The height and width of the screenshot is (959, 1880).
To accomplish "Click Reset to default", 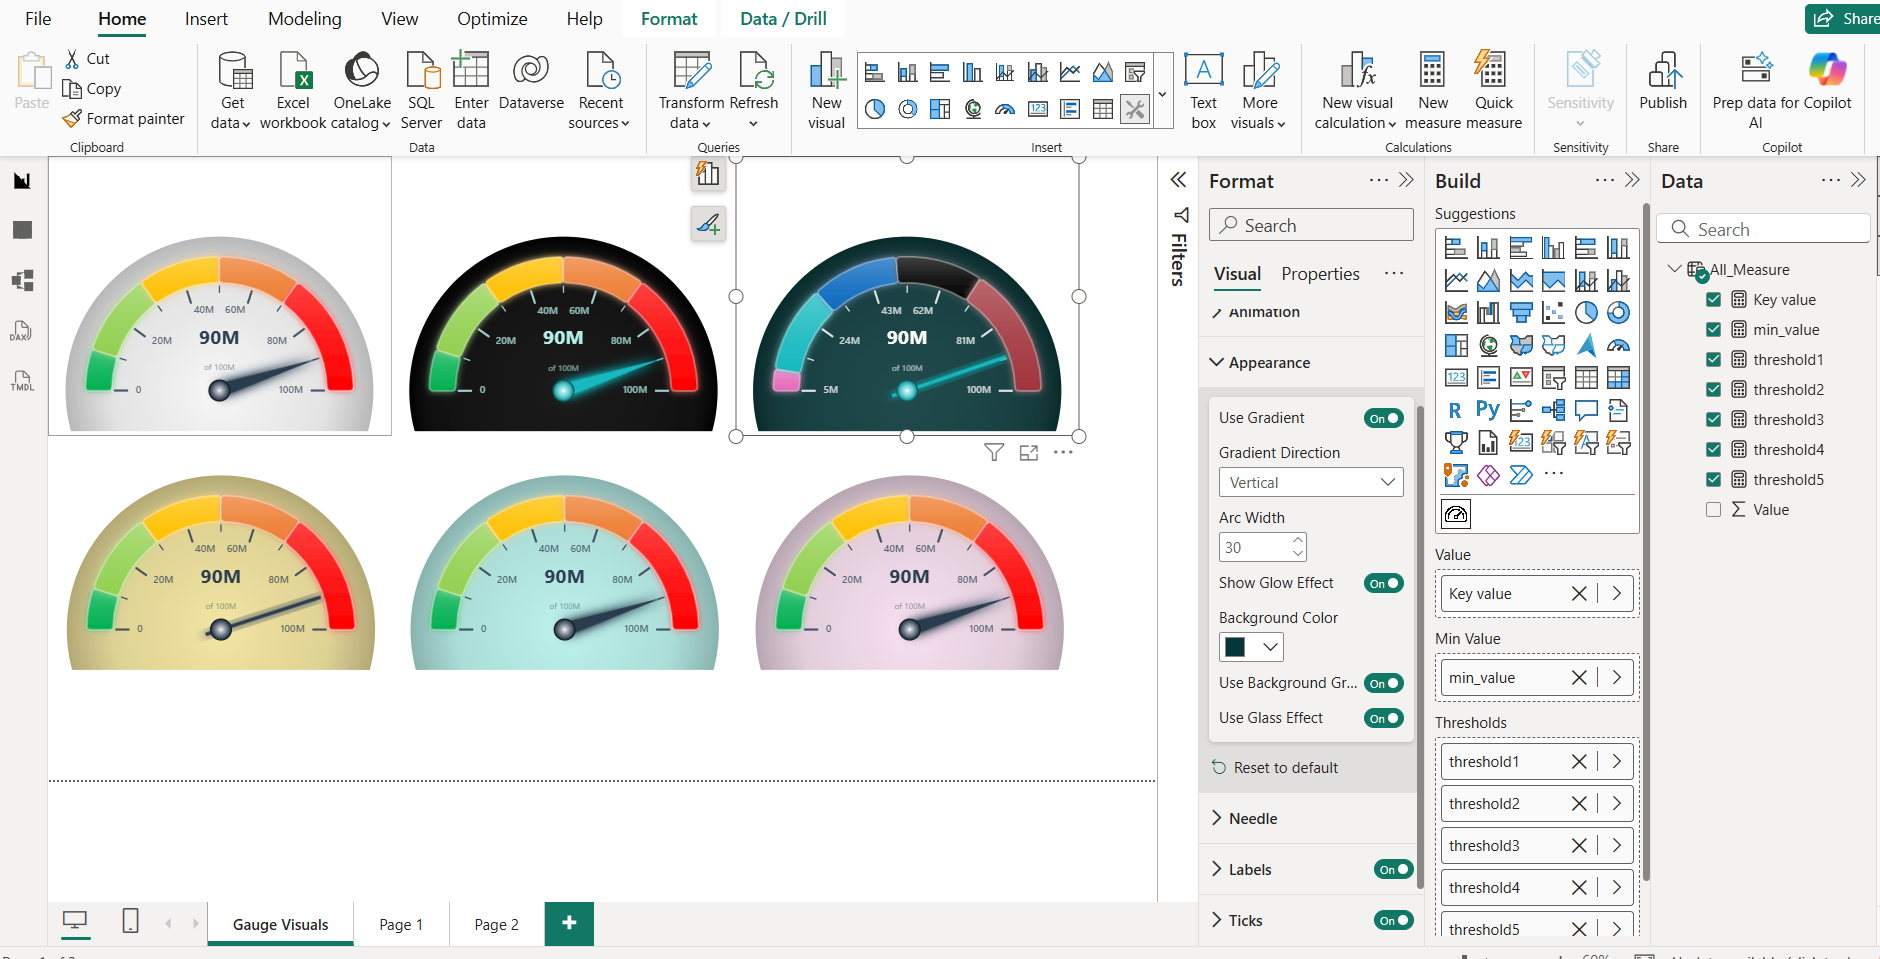I will [x=1285, y=768].
